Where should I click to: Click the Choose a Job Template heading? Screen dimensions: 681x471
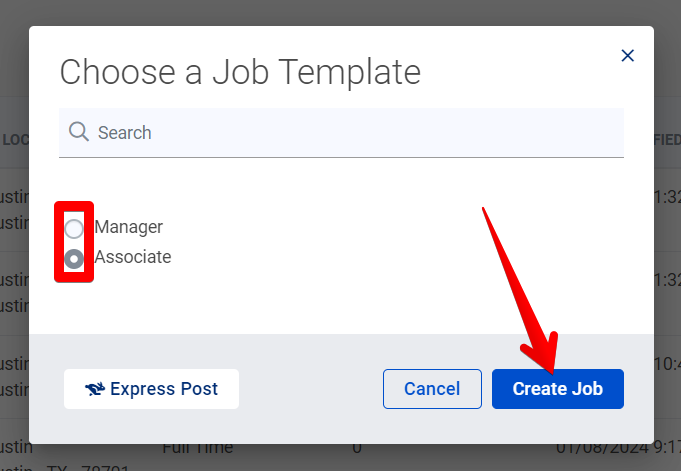click(240, 72)
